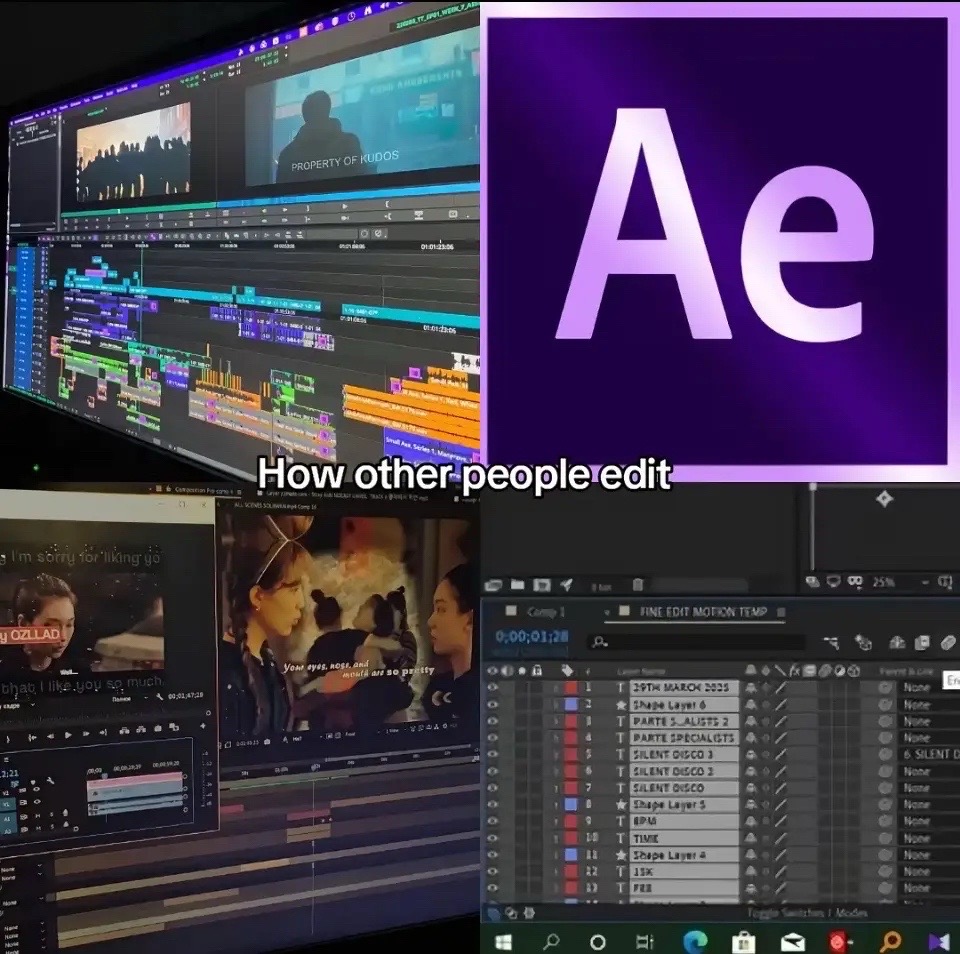960x954 pixels.
Task: Open the FINE EDIT MOTION TEMP panel menu
Action: coord(781,612)
